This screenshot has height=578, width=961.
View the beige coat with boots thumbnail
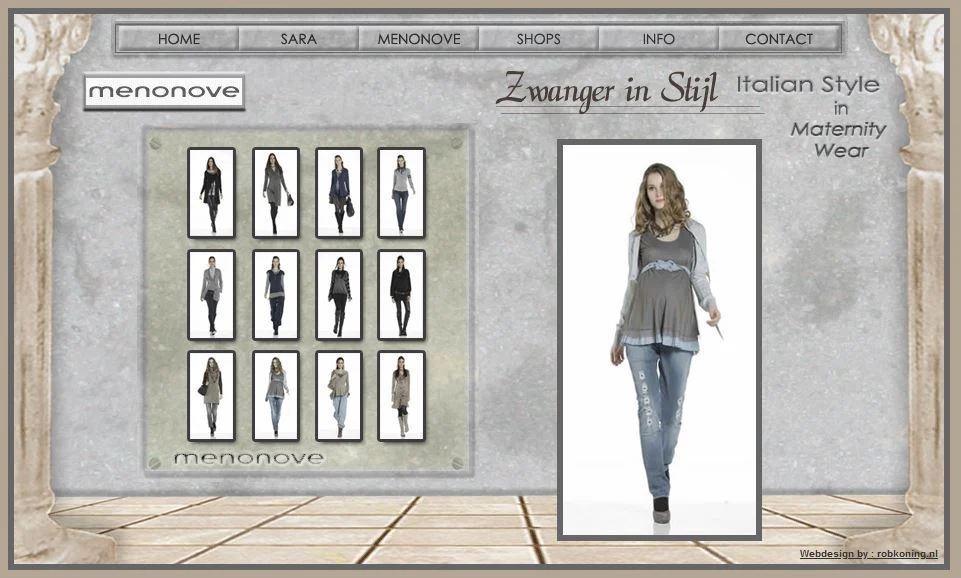click(401, 396)
